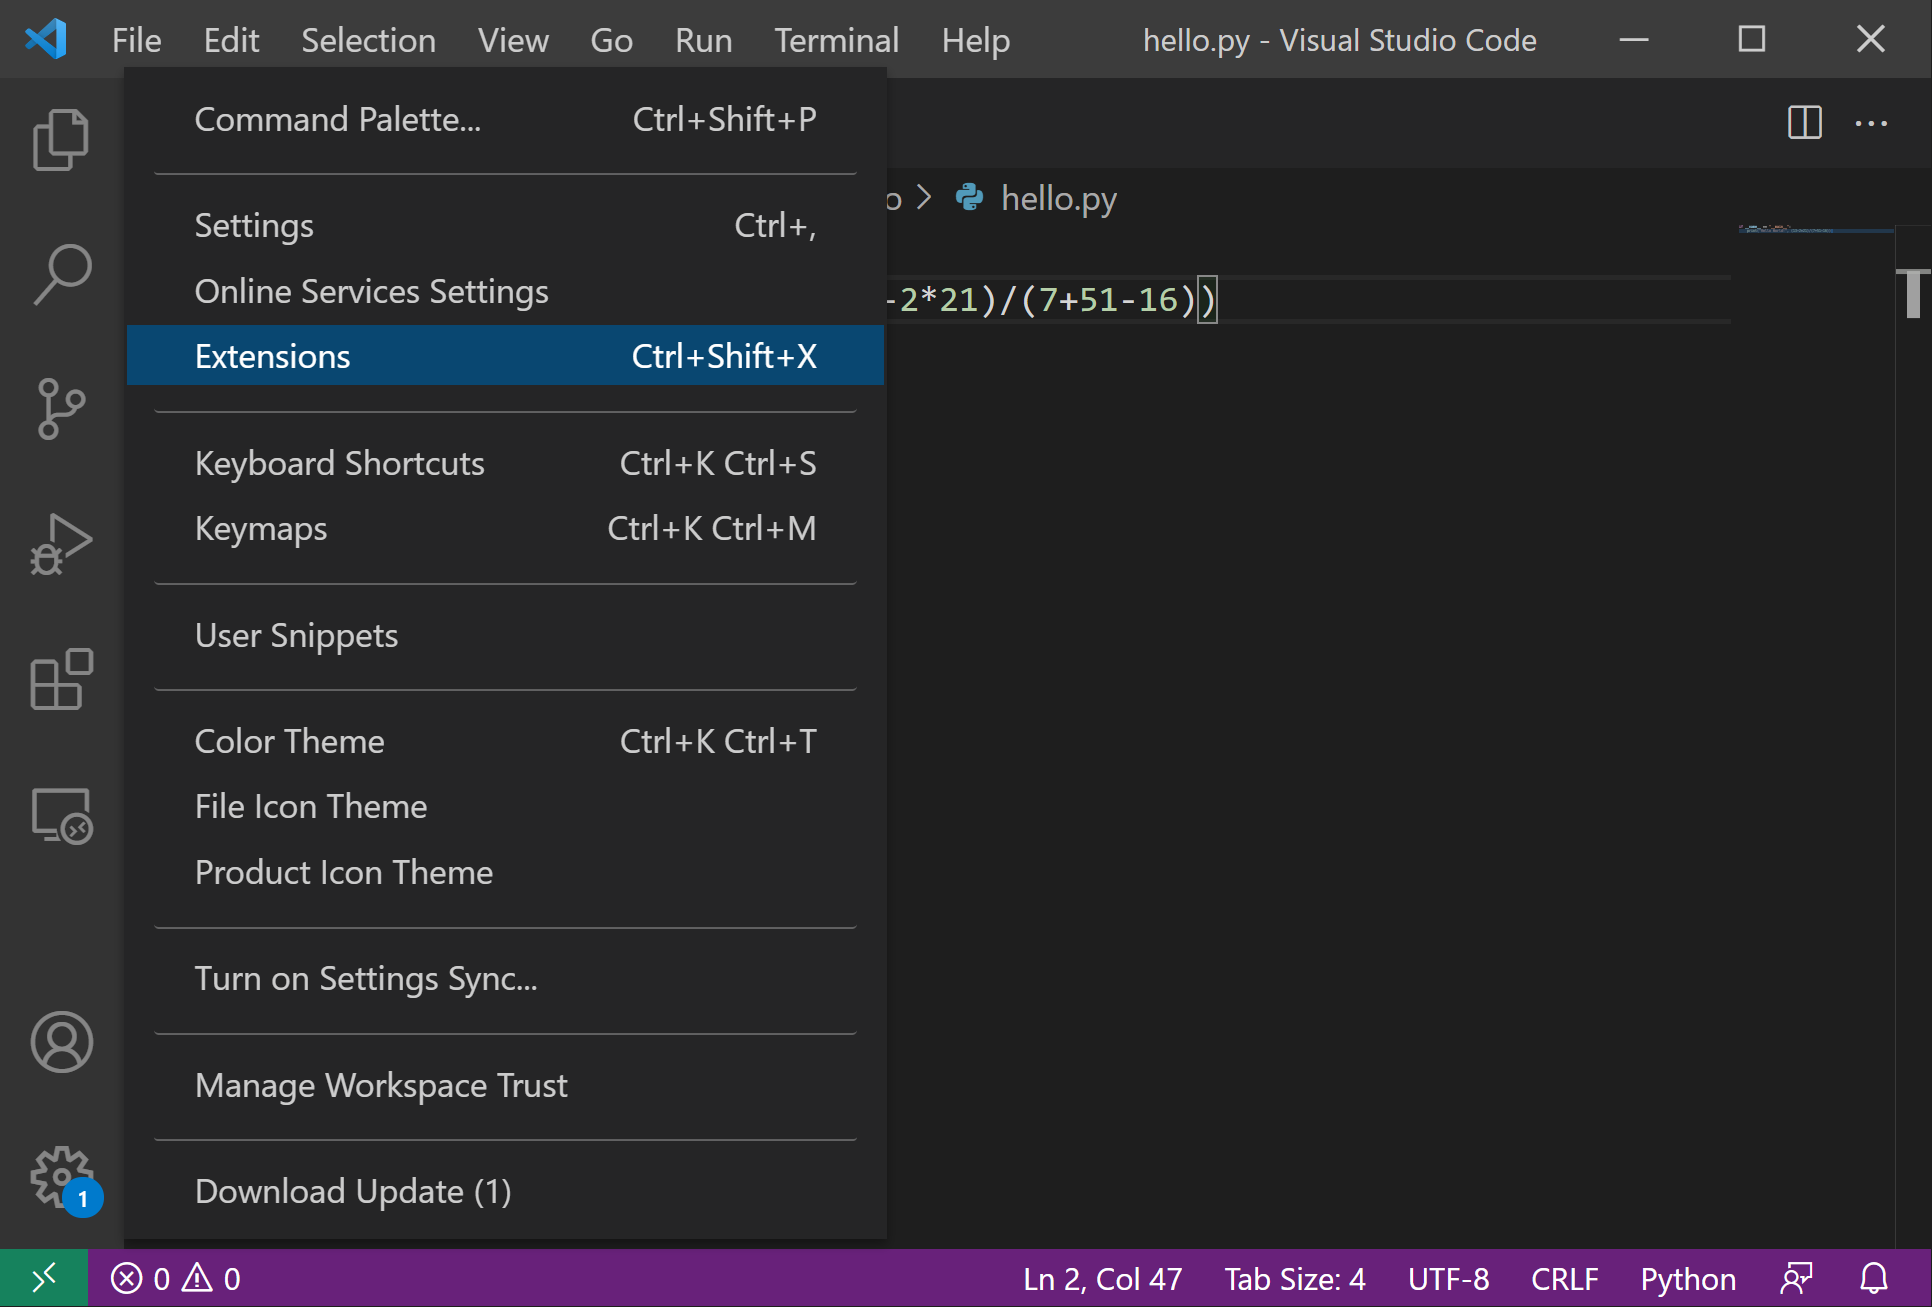Open the Selection menu
Image resolution: width=1932 pixels, height=1307 pixels.
[x=368, y=40]
